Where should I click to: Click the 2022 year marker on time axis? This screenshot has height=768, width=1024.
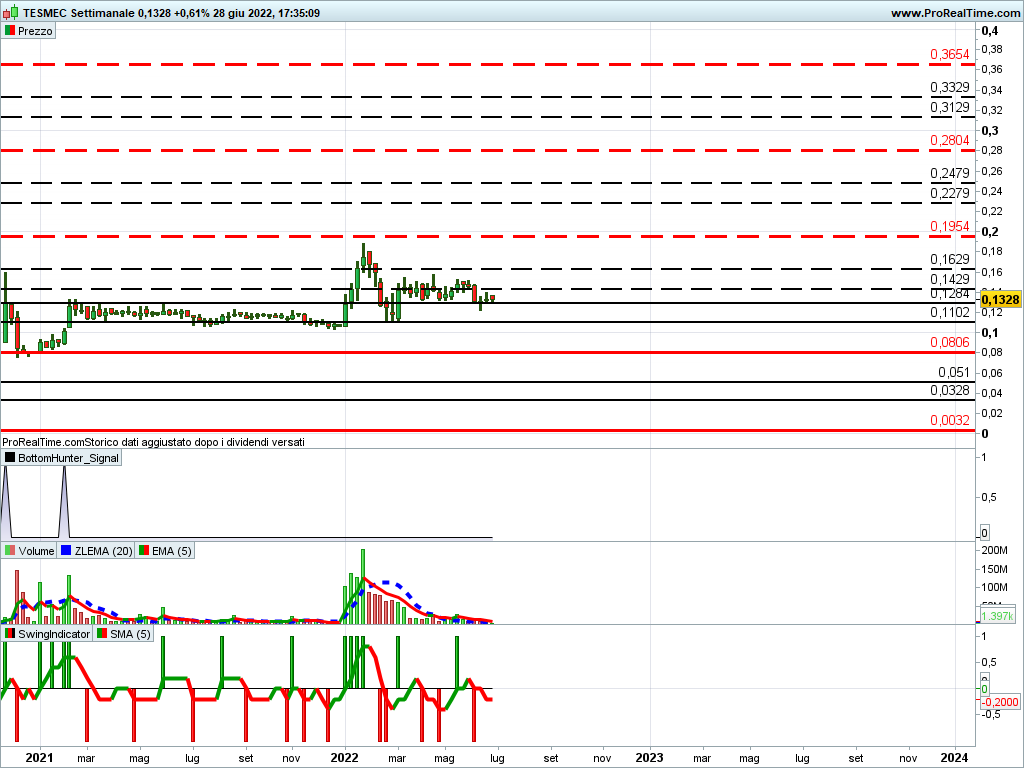(344, 757)
